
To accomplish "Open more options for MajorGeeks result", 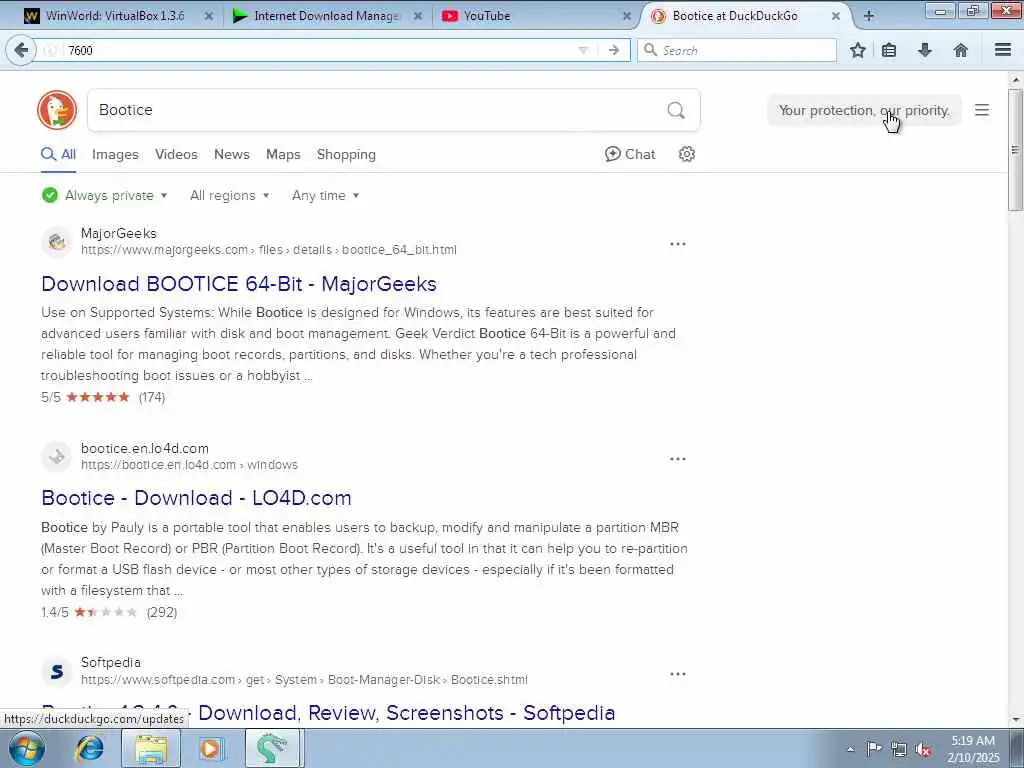I will pos(678,244).
